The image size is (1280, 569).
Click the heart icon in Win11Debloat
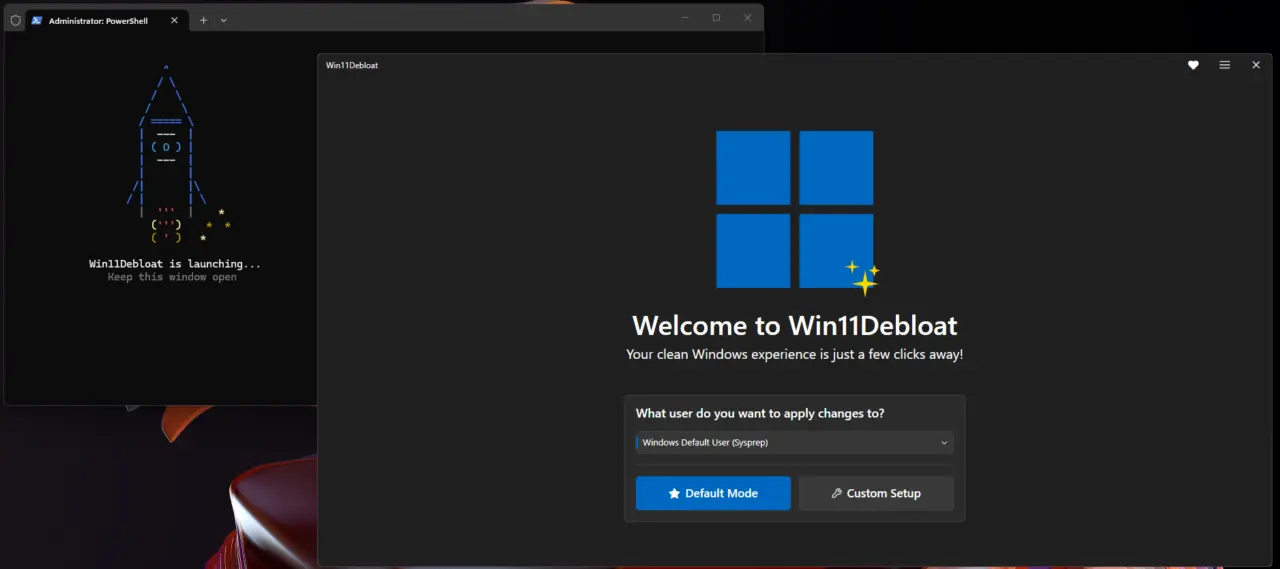tap(1193, 65)
